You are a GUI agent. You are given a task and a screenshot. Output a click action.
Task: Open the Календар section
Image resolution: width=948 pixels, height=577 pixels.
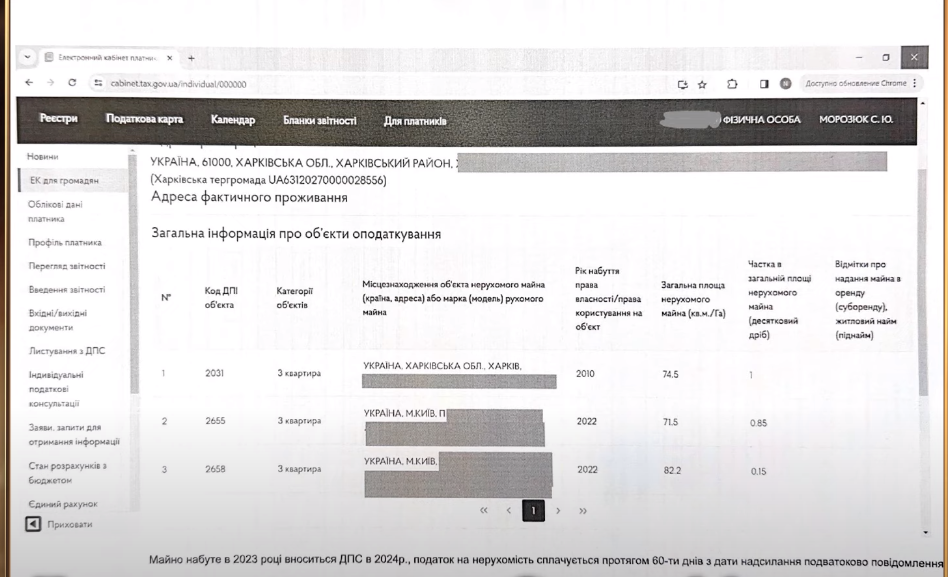(x=233, y=120)
